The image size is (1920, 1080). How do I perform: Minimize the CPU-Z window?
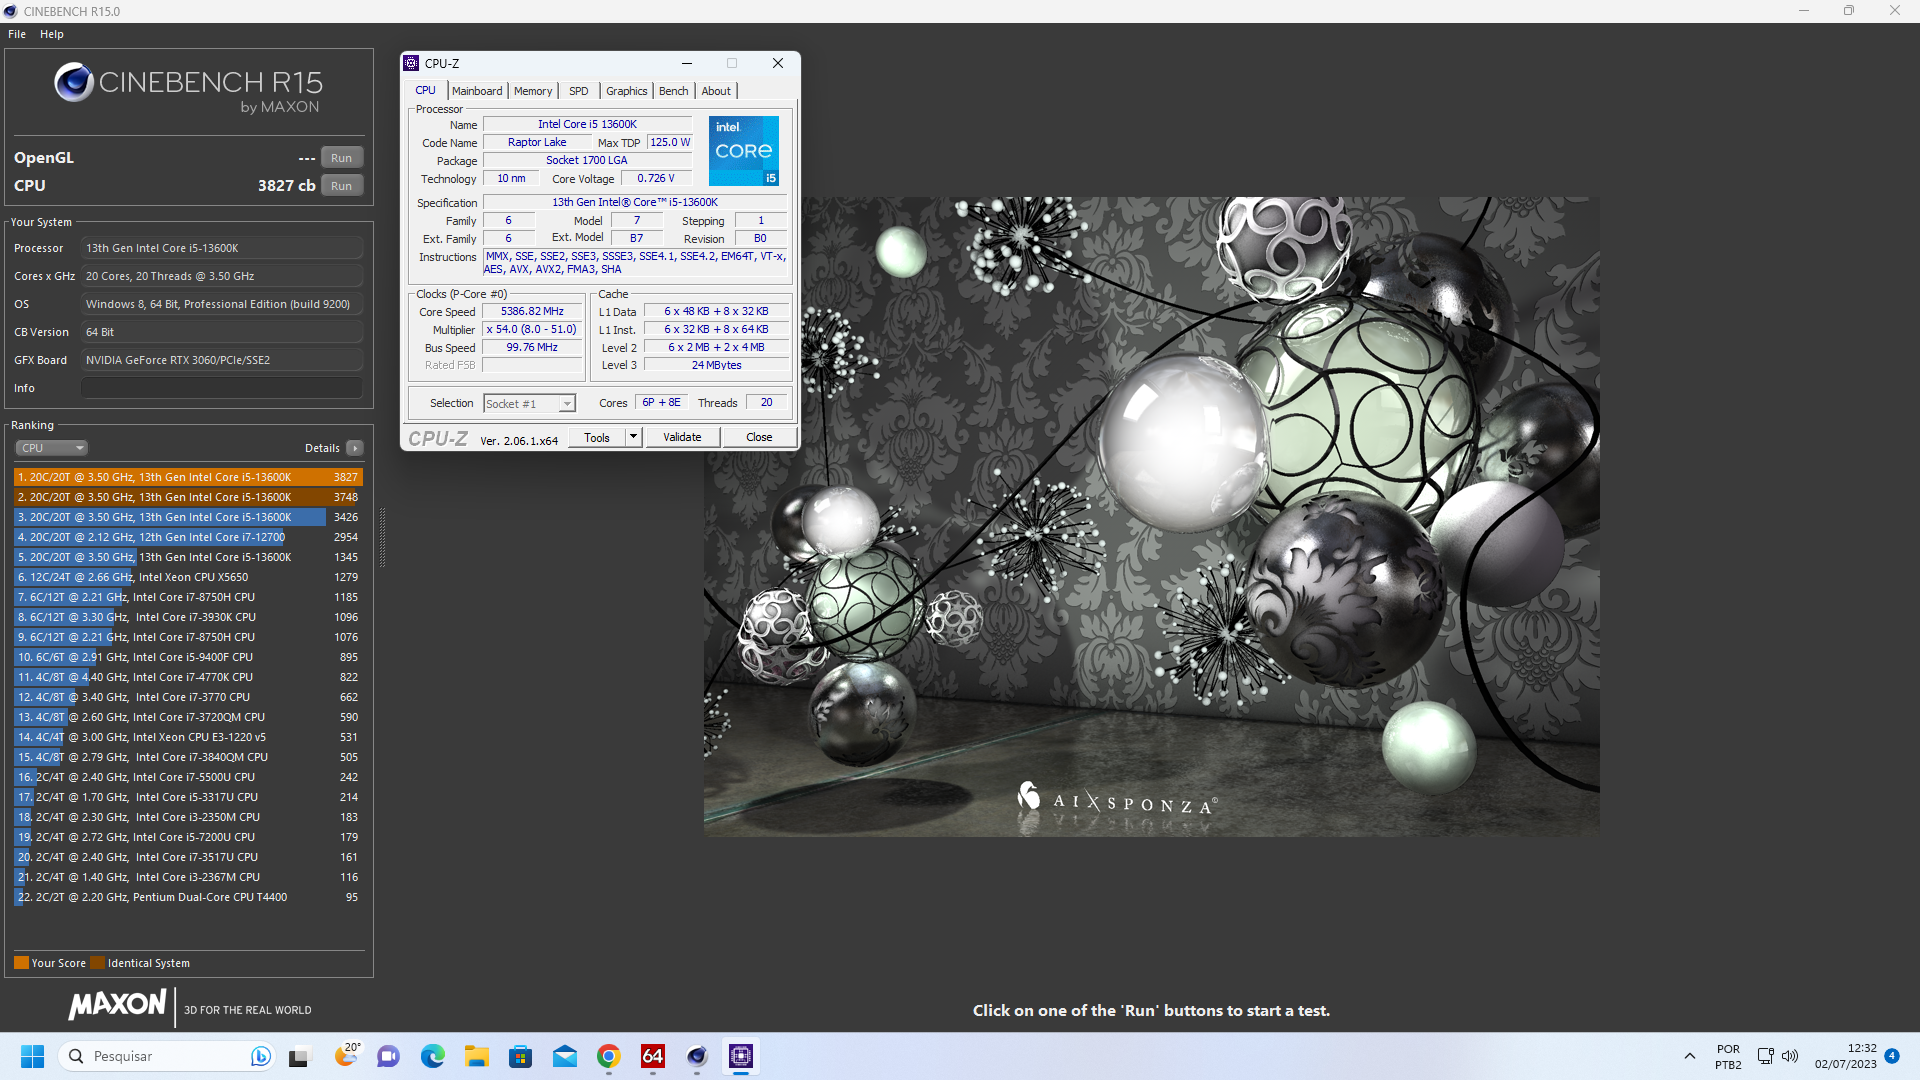click(687, 63)
